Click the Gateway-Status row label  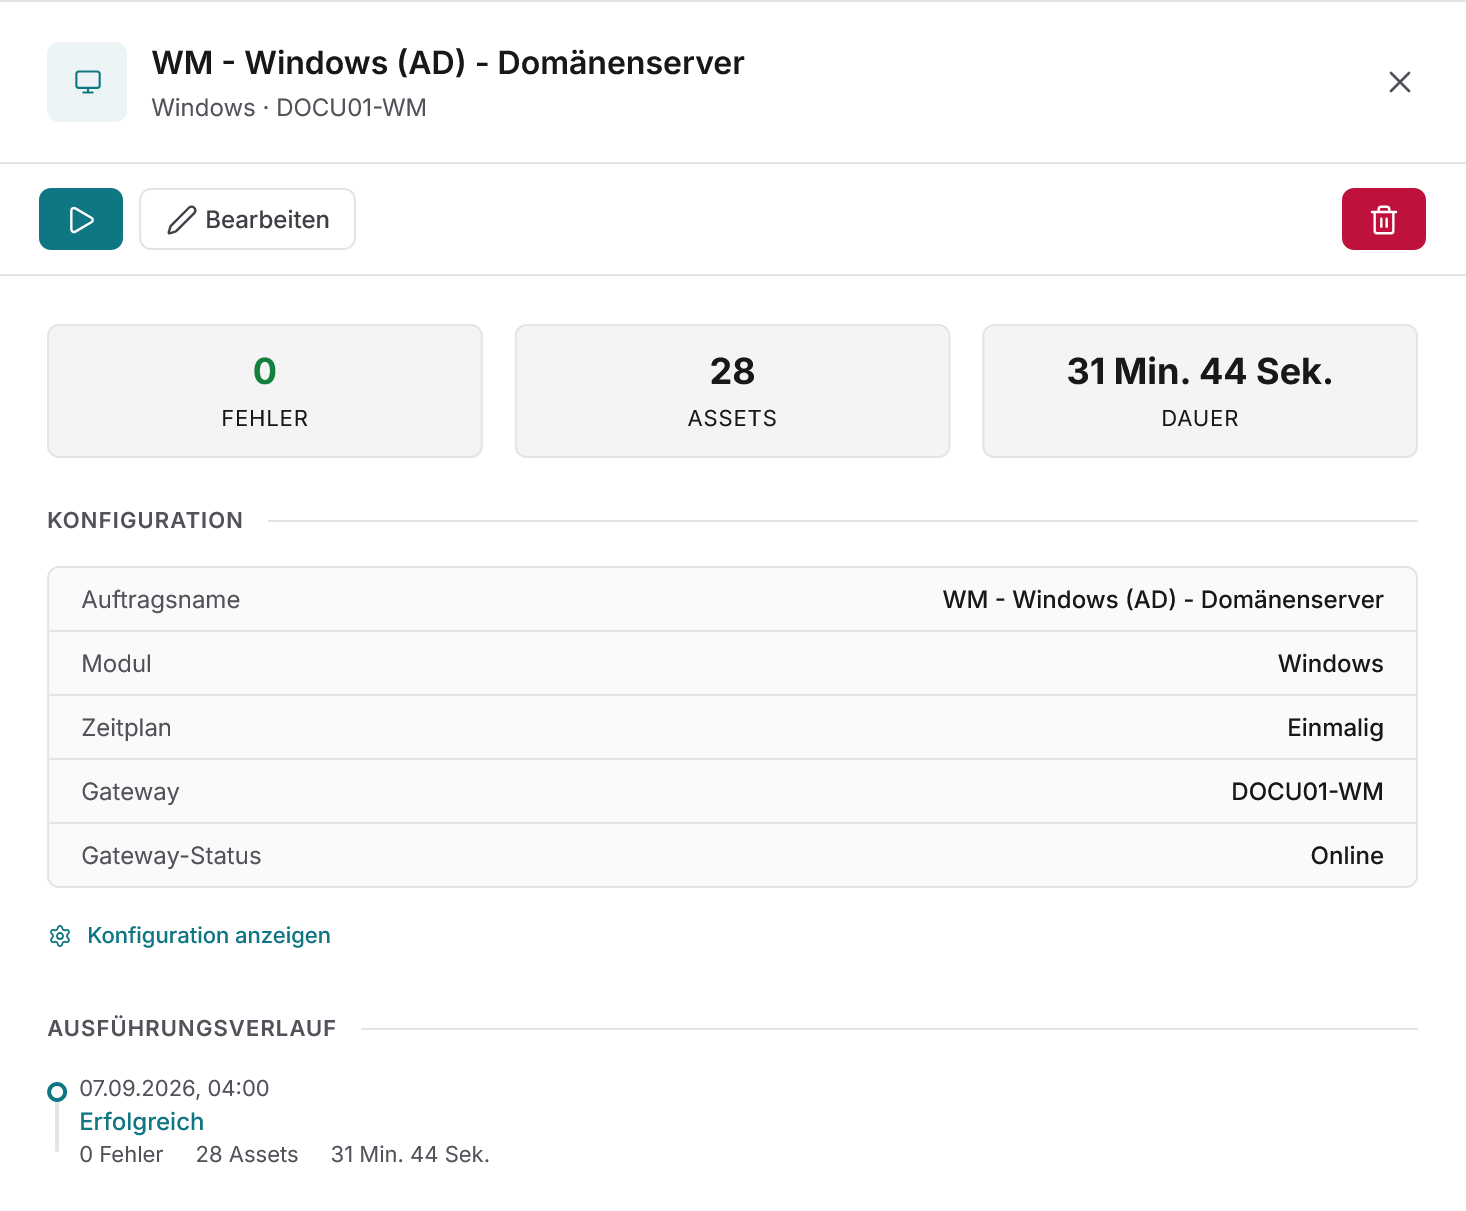(171, 856)
